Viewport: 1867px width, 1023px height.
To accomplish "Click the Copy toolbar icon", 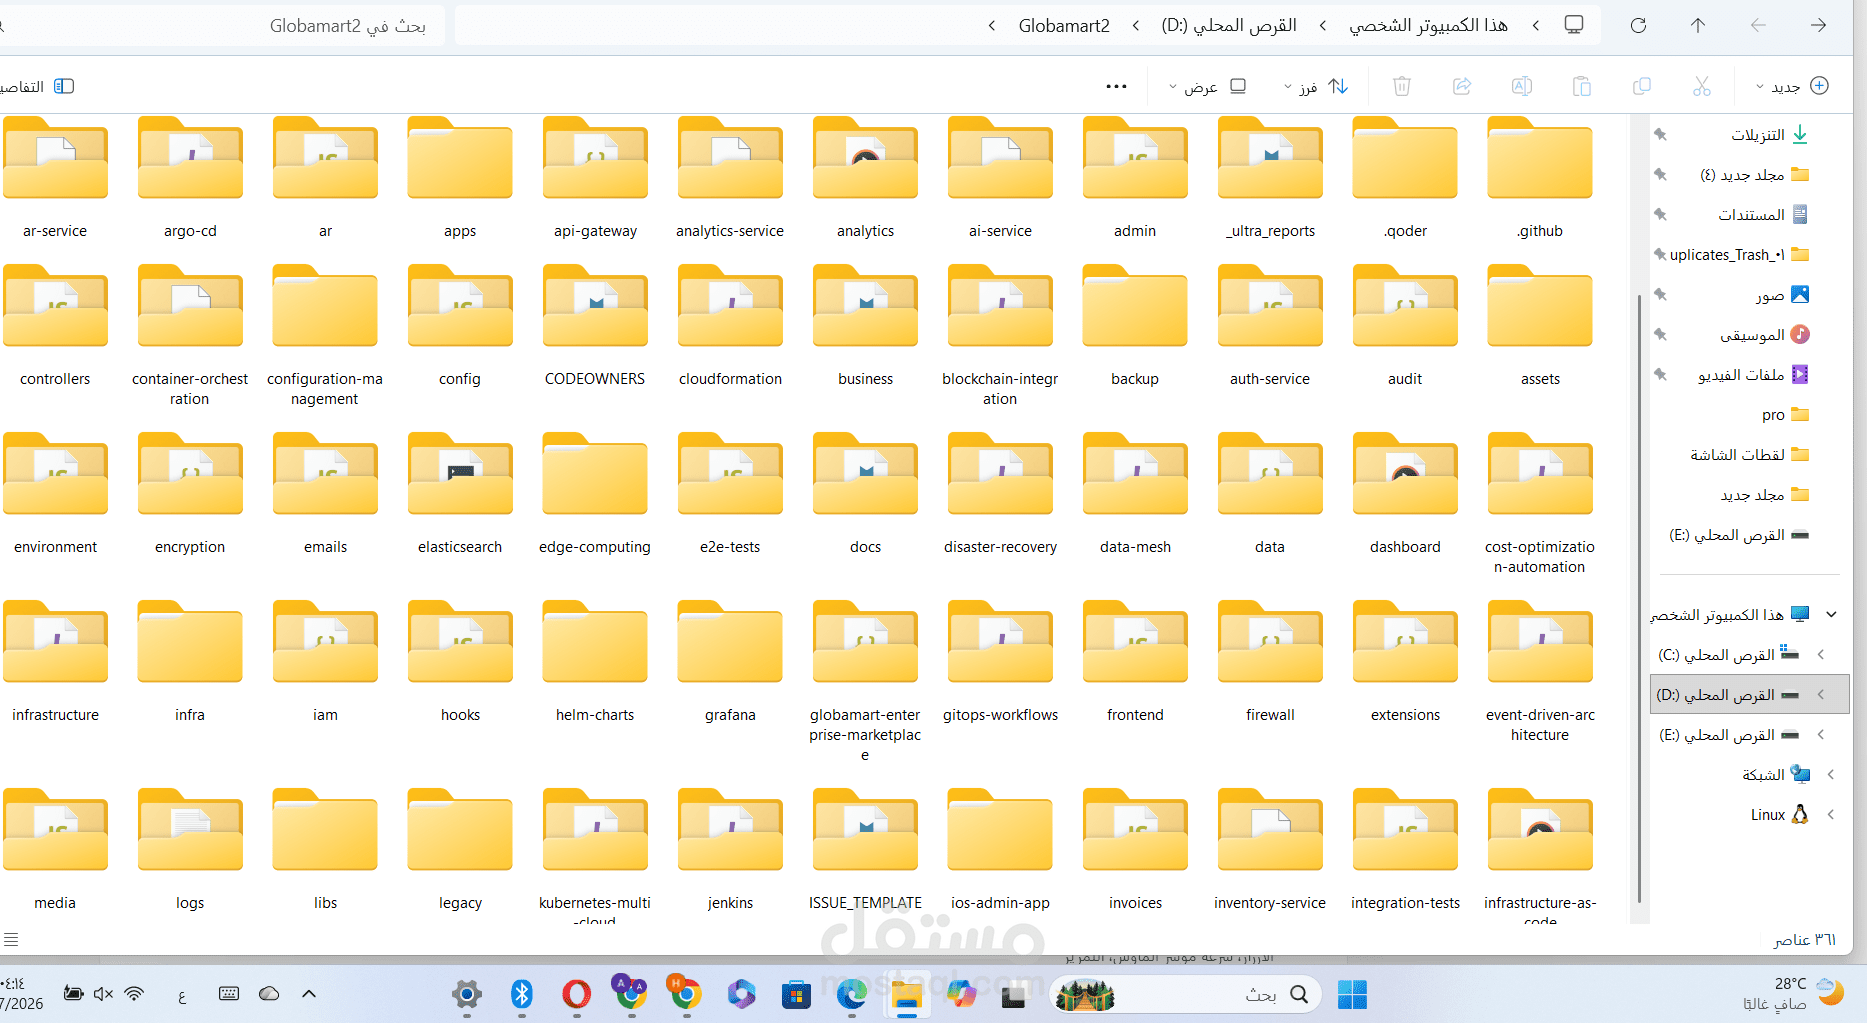I will tap(1642, 86).
